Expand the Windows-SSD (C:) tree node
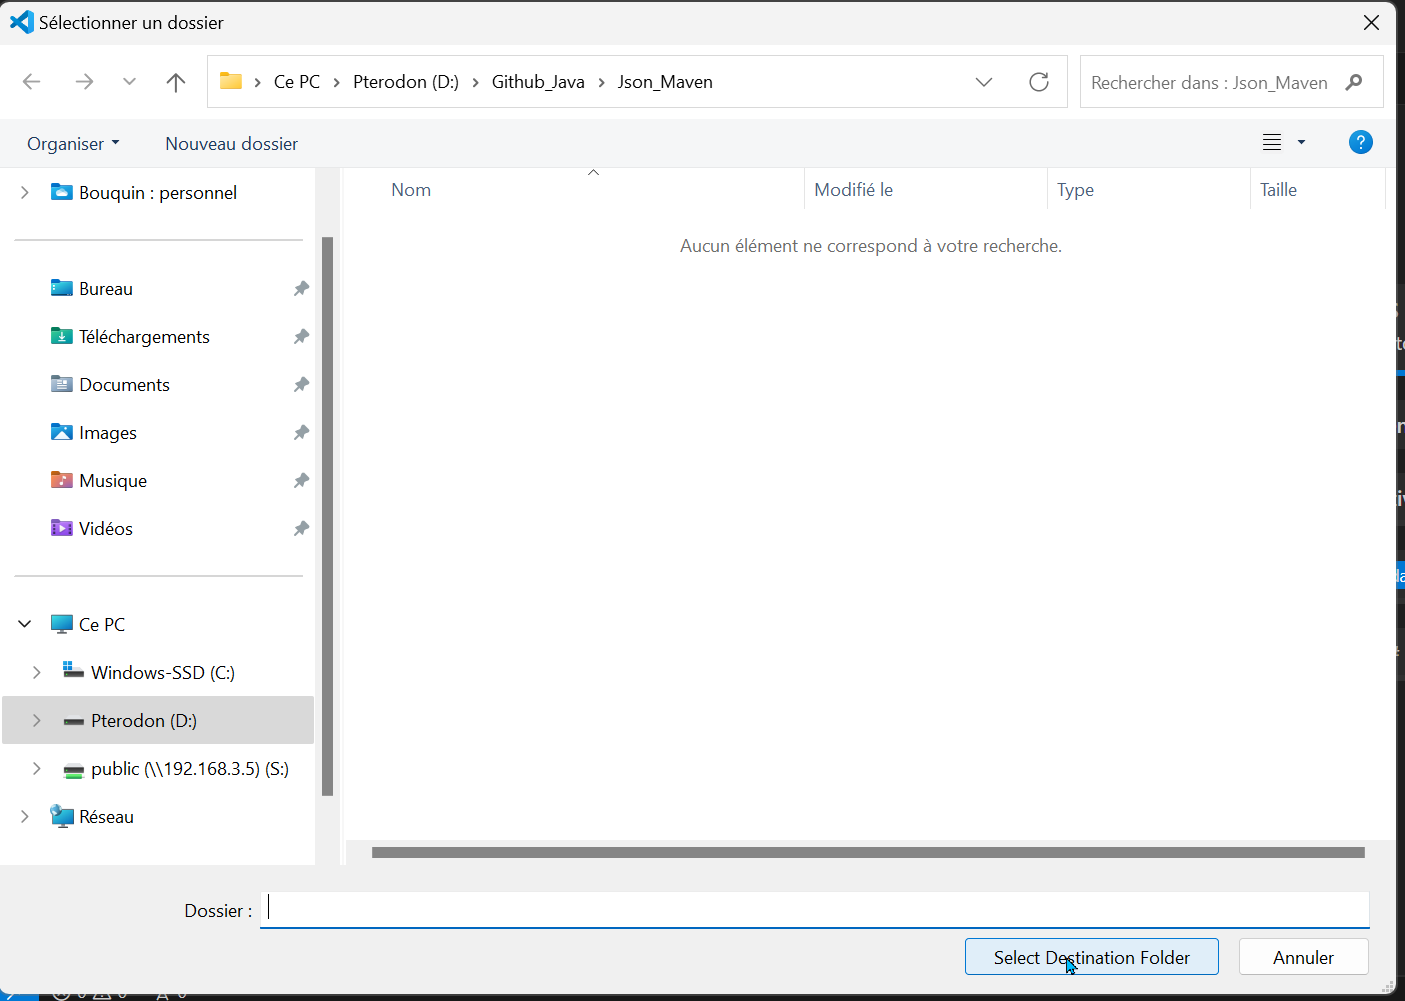The image size is (1405, 1001). (37, 673)
